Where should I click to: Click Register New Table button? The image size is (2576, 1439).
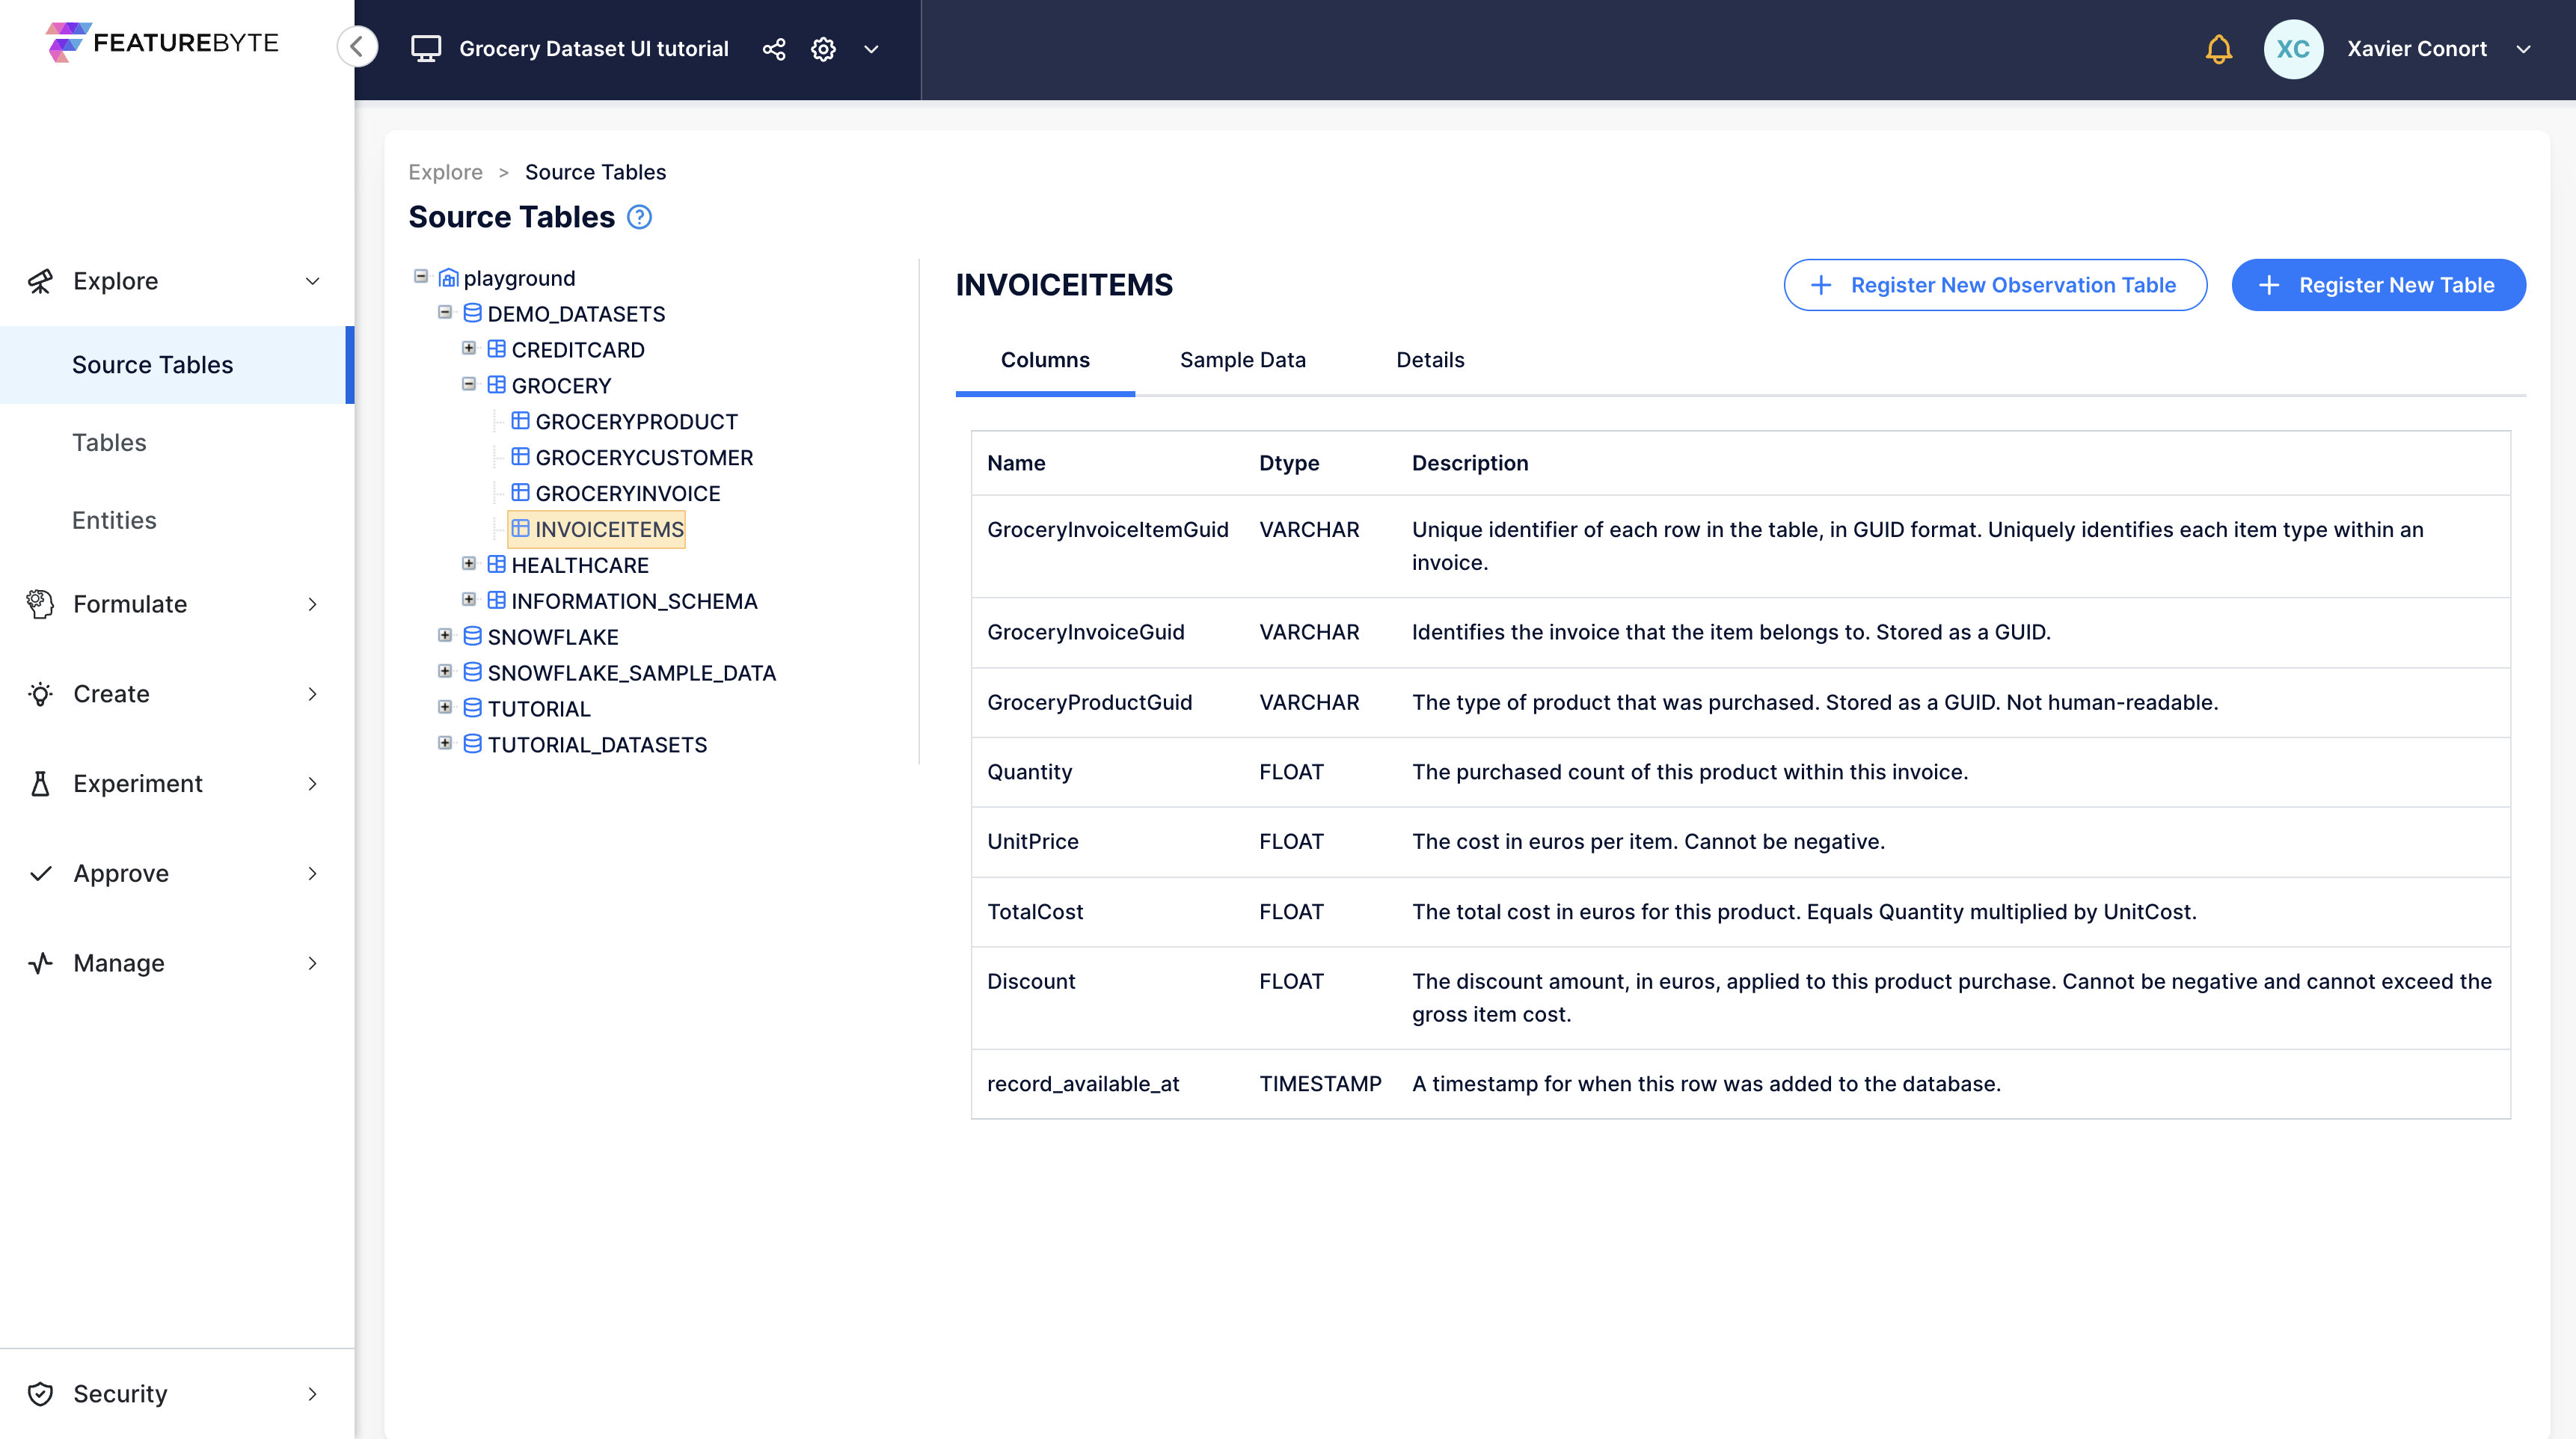2378,285
